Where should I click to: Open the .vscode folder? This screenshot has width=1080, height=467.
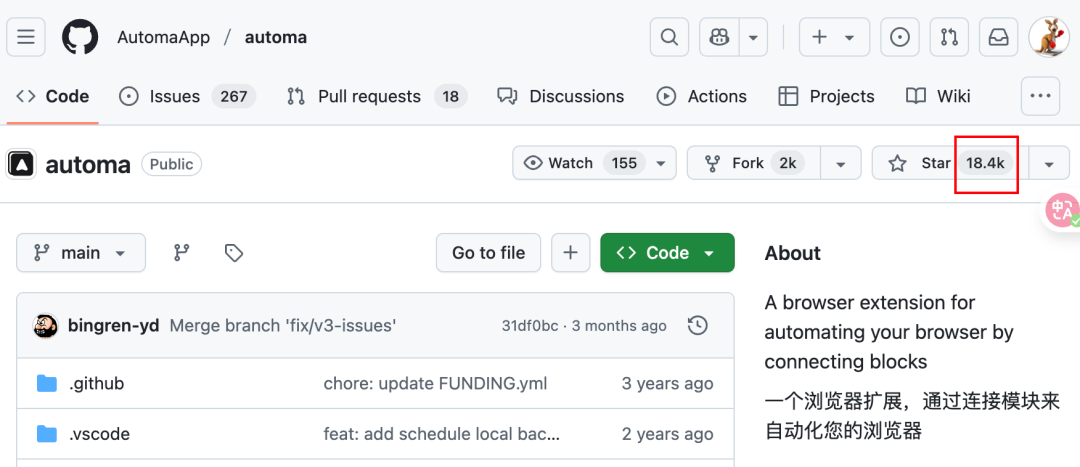point(99,434)
